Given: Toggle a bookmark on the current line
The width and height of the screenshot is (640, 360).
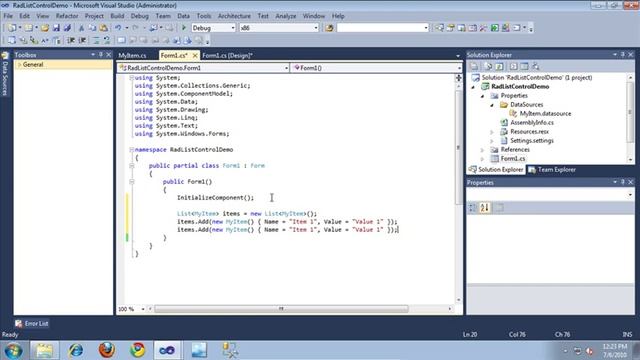Looking at the screenshot, I should (121, 40).
